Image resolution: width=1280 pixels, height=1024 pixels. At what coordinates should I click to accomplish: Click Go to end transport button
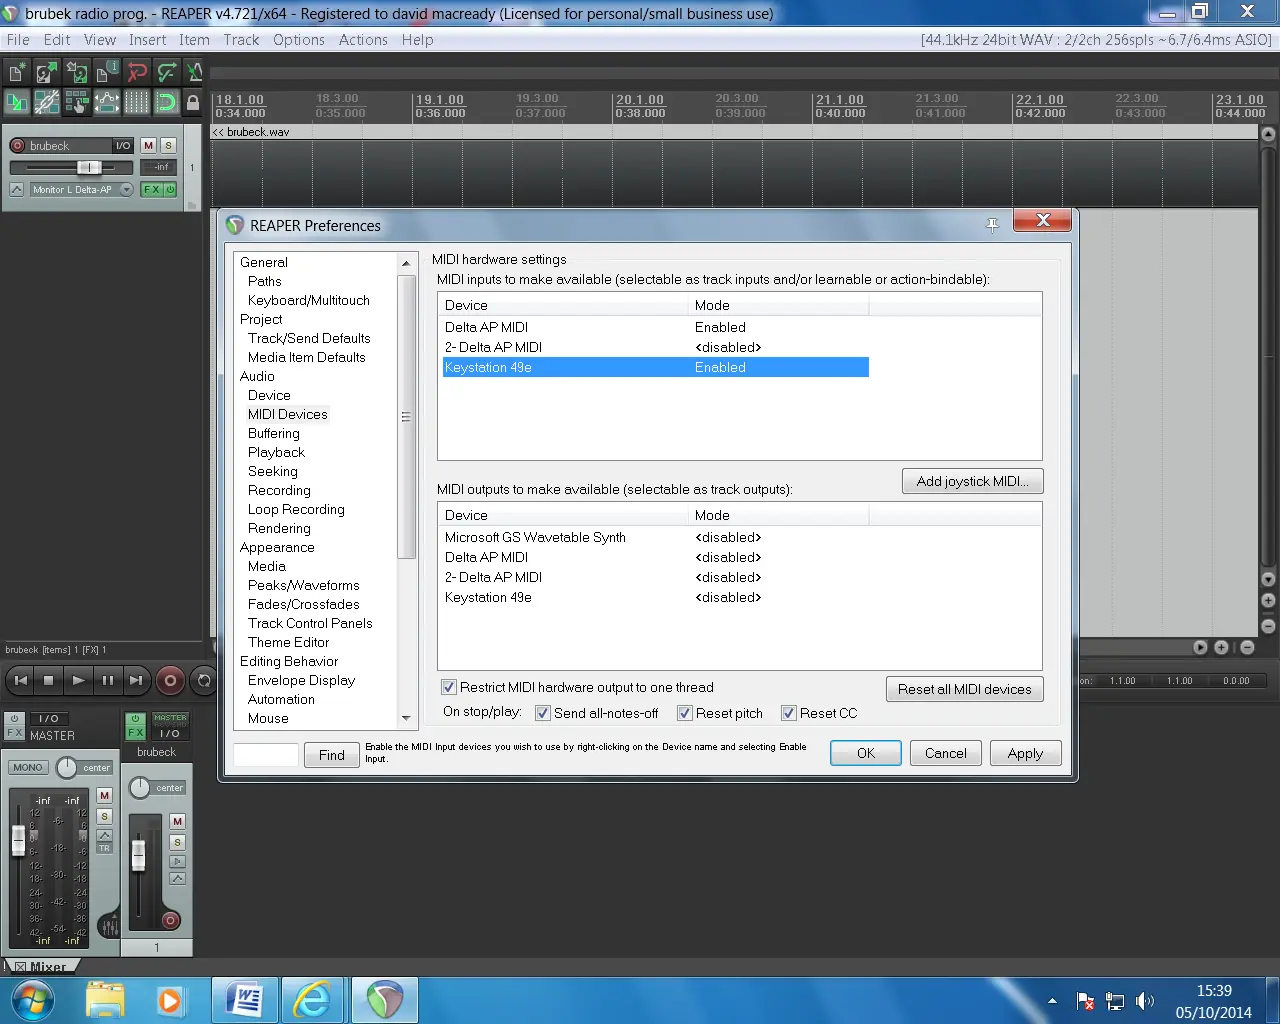click(x=136, y=681)
